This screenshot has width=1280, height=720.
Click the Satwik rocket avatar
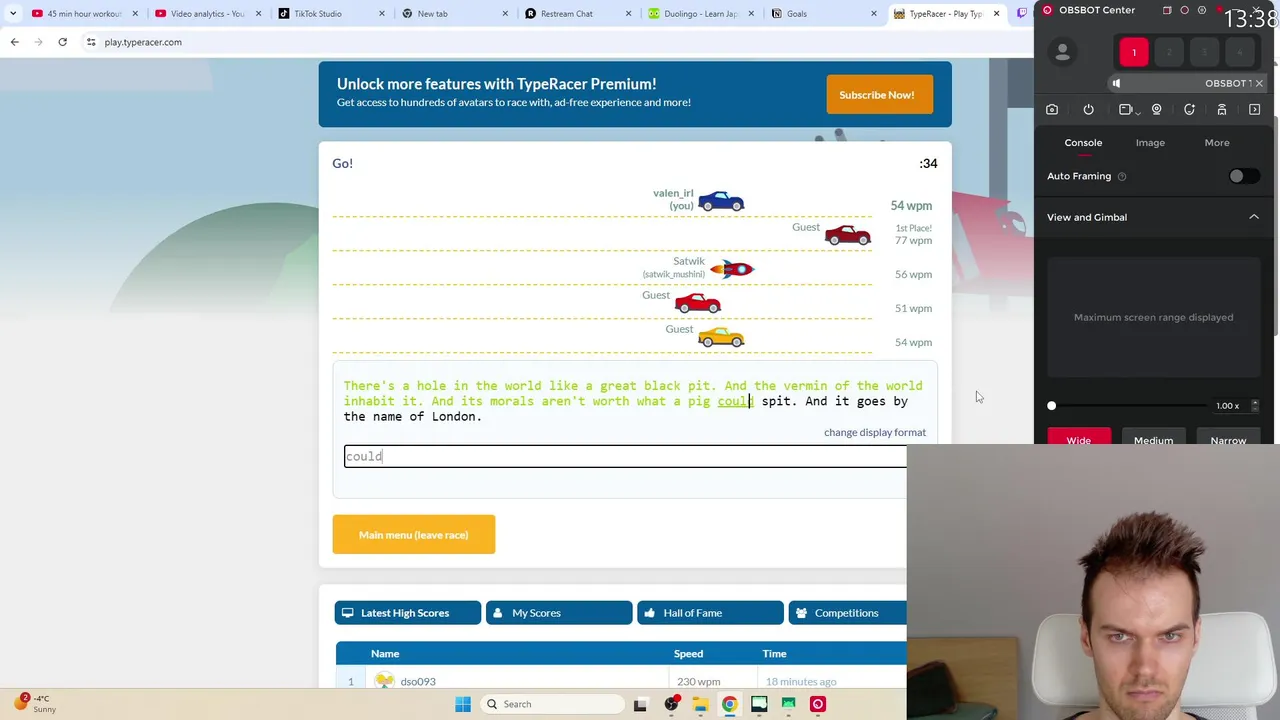732,269
